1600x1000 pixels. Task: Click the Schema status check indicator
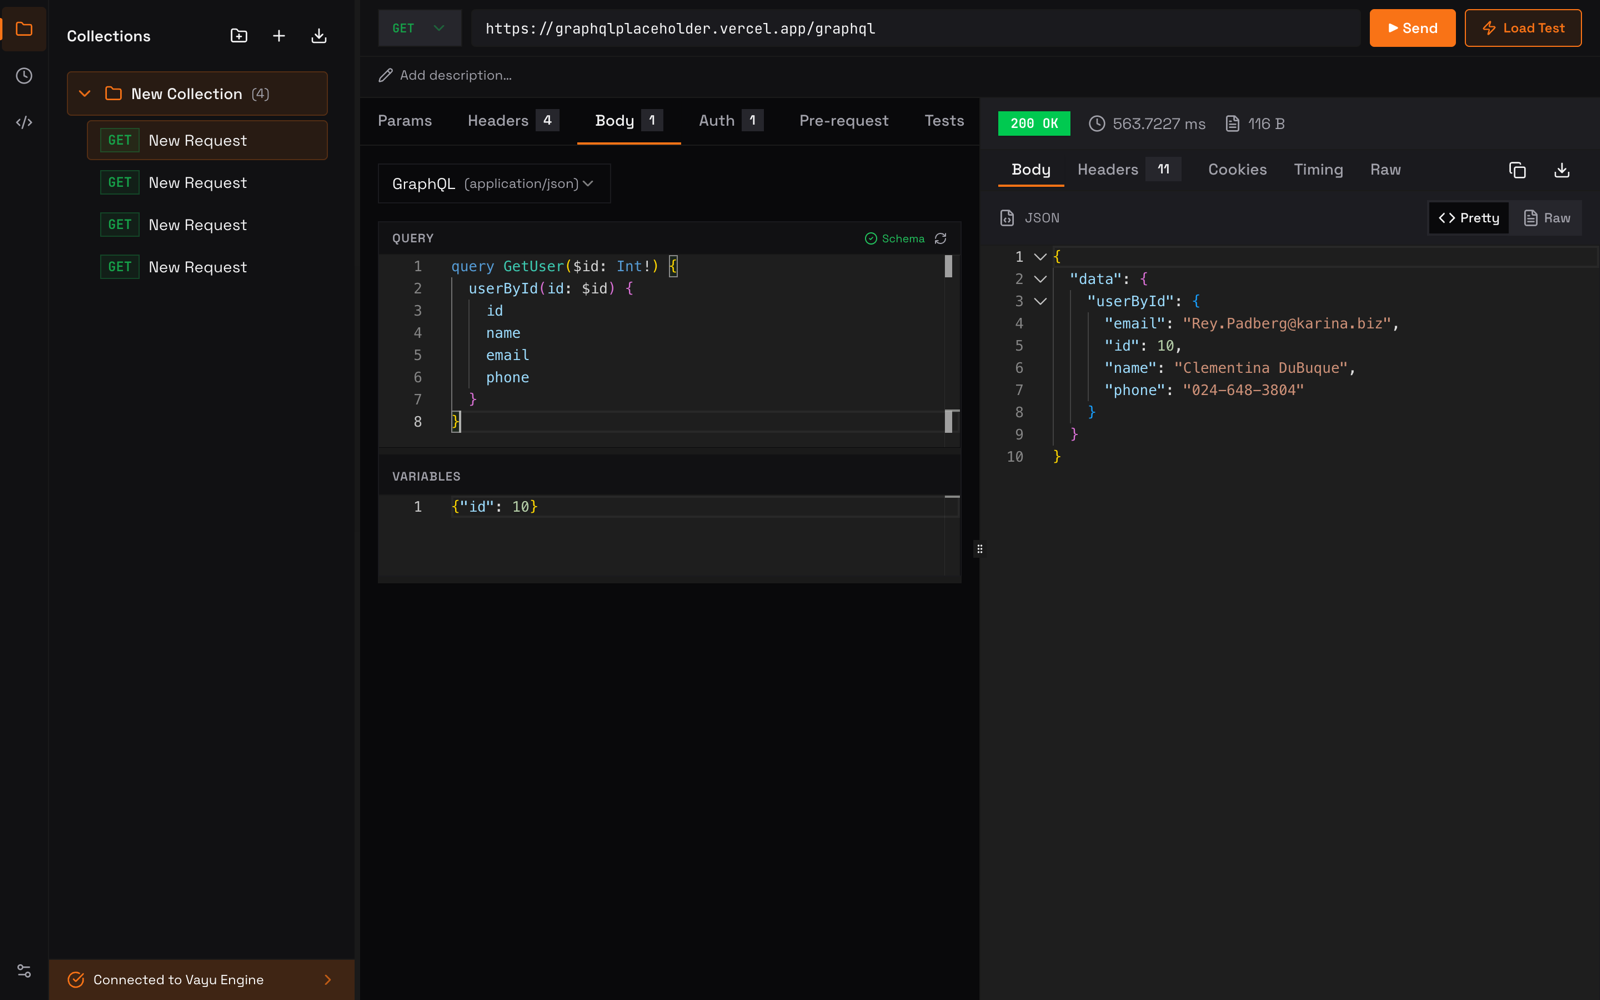pos(895,239)
